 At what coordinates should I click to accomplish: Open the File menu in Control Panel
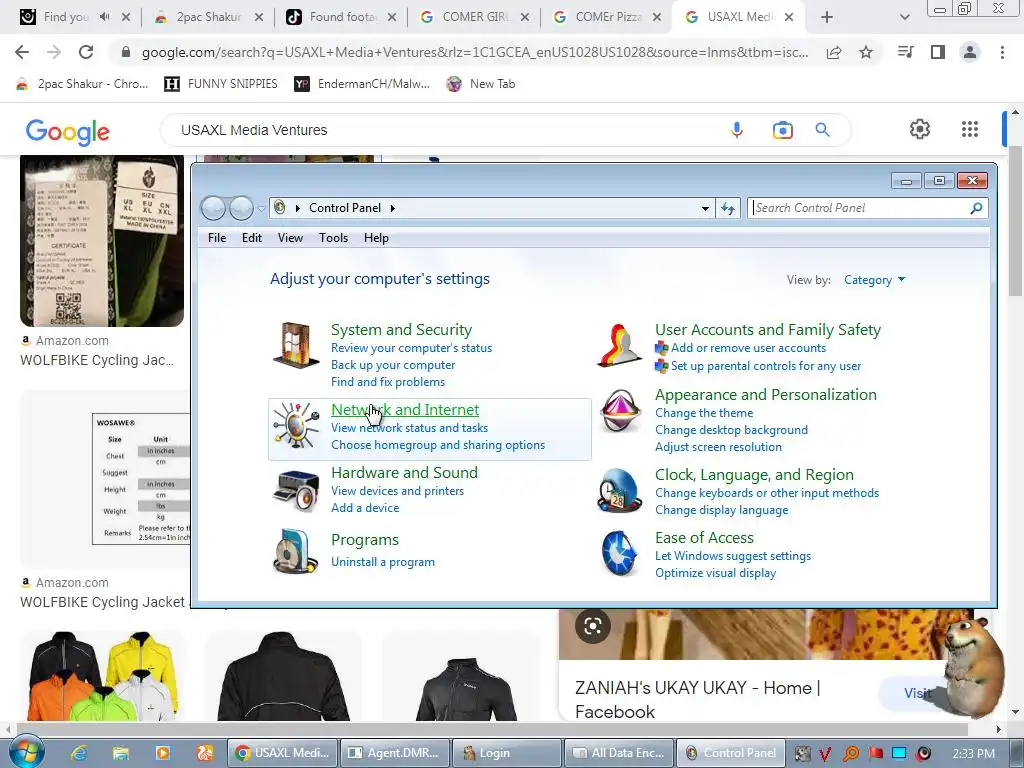coord(217,238)
